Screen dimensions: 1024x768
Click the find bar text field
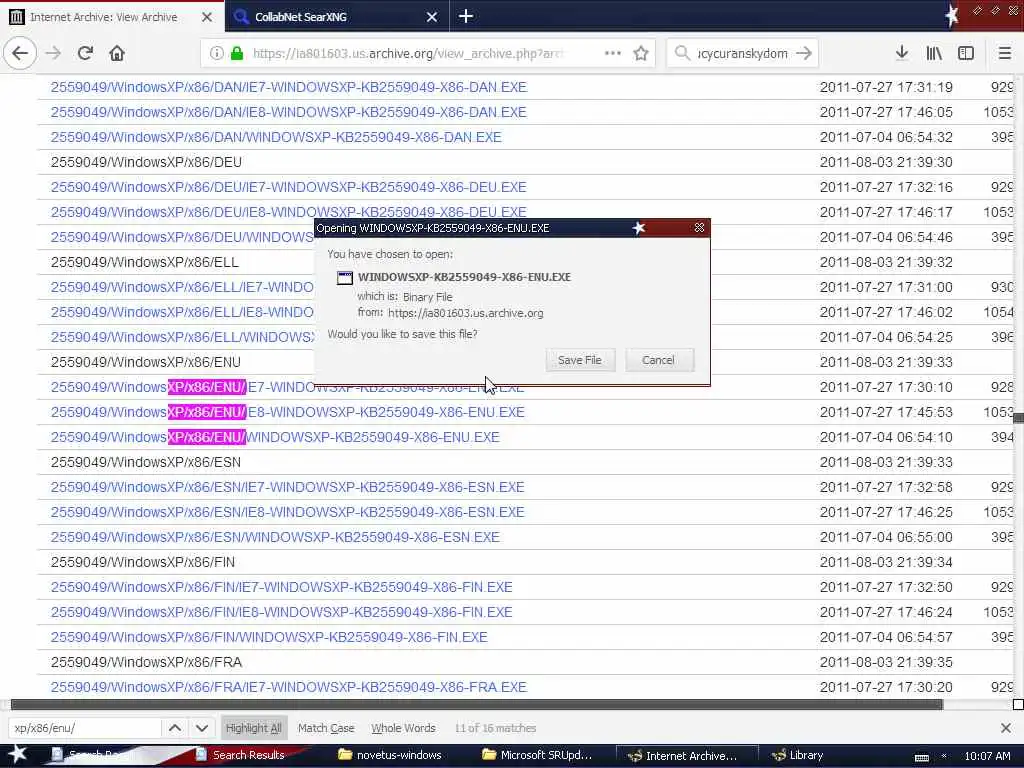click(85, 728)
